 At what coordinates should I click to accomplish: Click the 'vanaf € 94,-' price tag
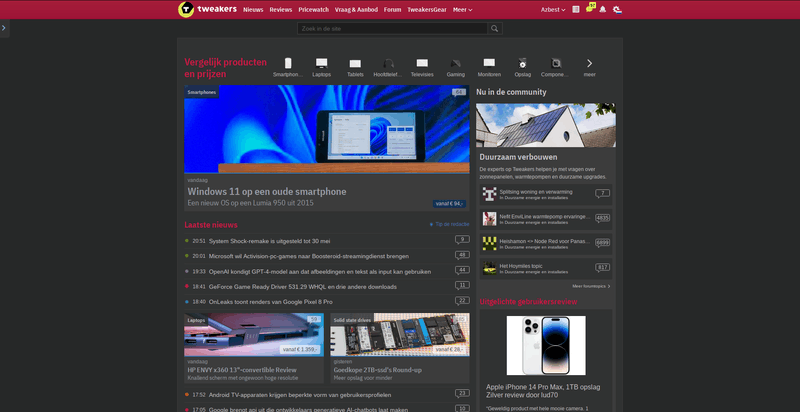(449, 203)
